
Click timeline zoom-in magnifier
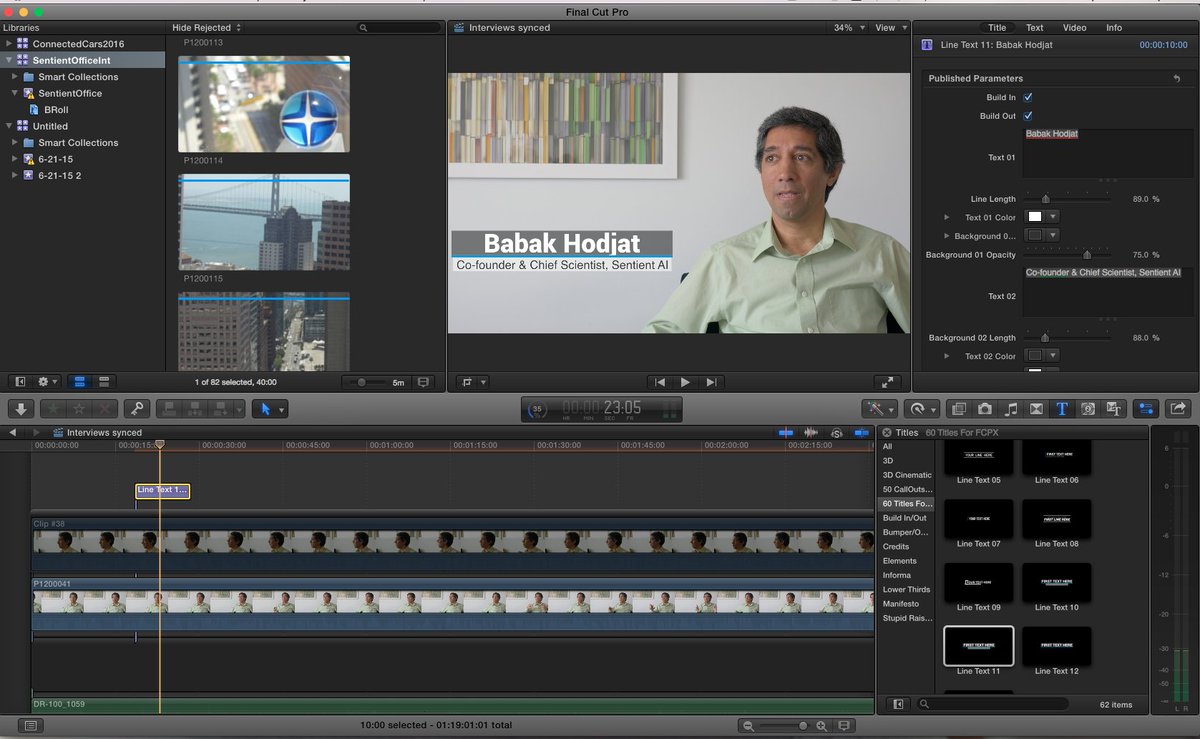(822, 726)
